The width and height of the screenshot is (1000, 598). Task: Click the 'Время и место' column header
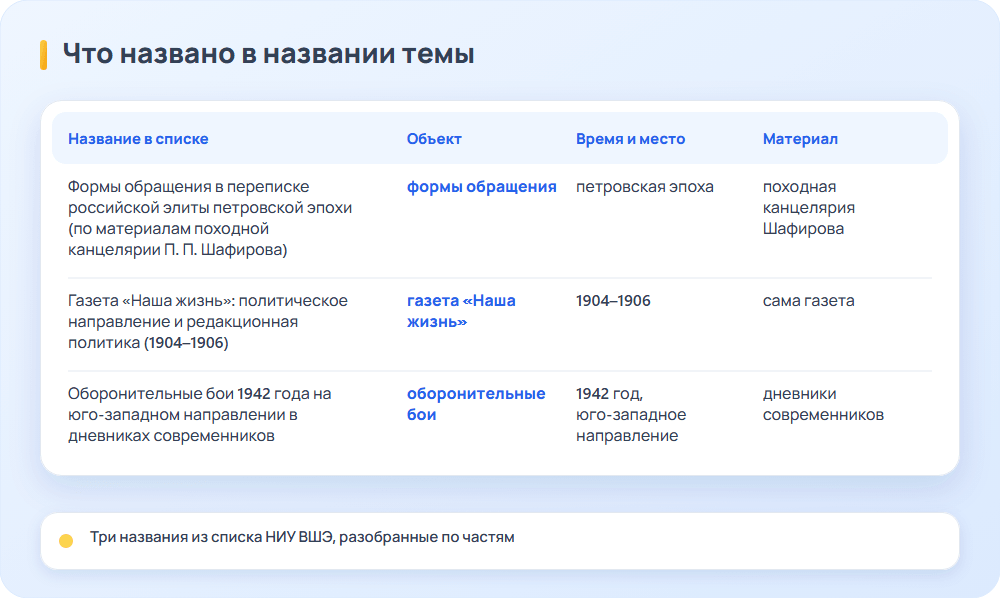coord(630,139)
